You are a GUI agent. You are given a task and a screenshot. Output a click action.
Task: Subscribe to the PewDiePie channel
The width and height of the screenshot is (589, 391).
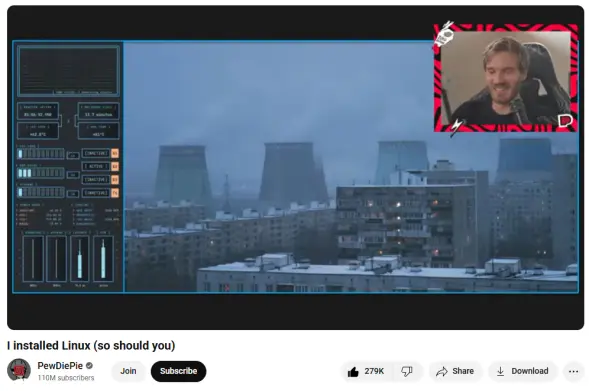coord(178,371)
